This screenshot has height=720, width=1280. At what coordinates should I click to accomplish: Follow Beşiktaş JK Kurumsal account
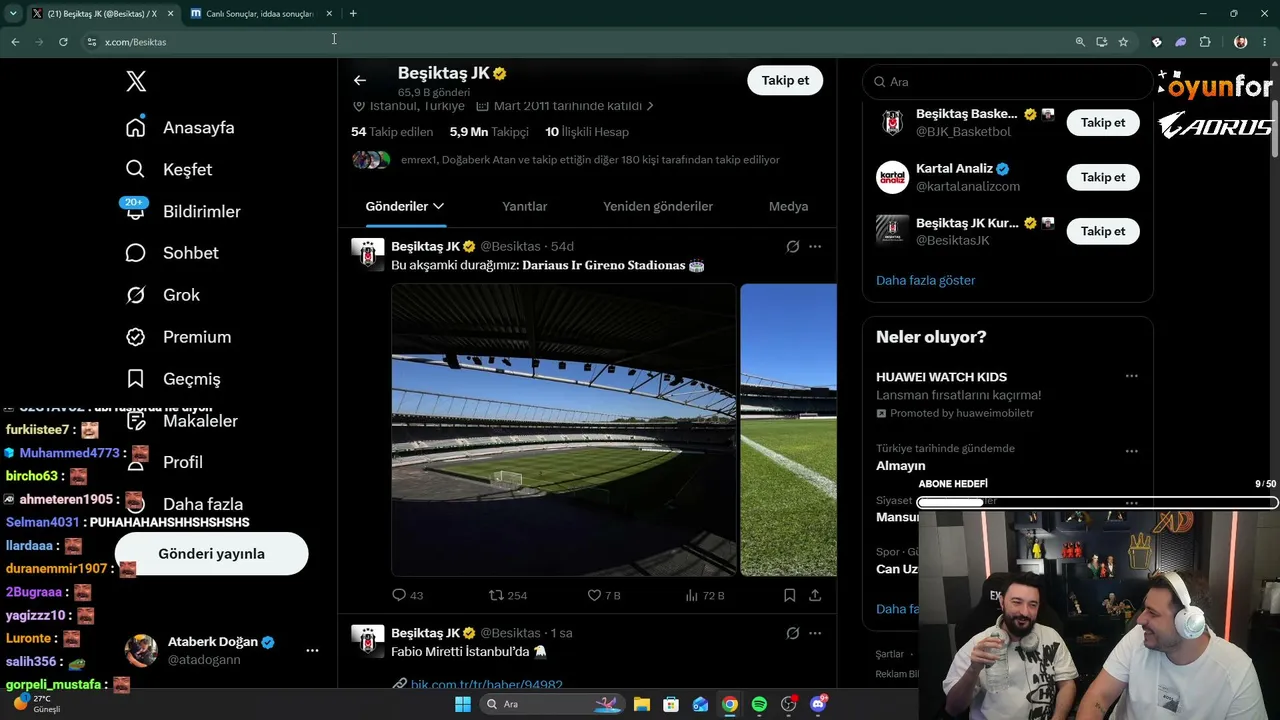[1103, 231]
